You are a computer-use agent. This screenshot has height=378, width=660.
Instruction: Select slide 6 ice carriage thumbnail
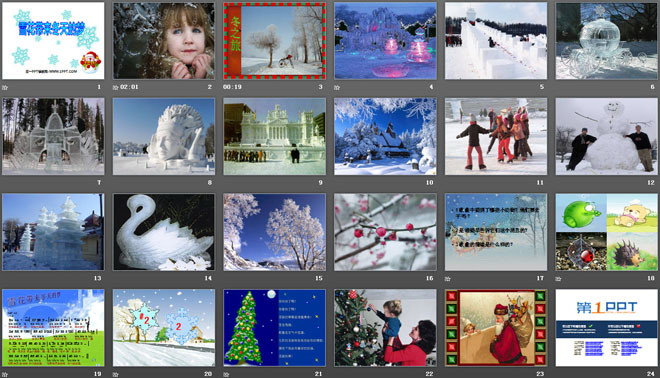click(607, 40)
